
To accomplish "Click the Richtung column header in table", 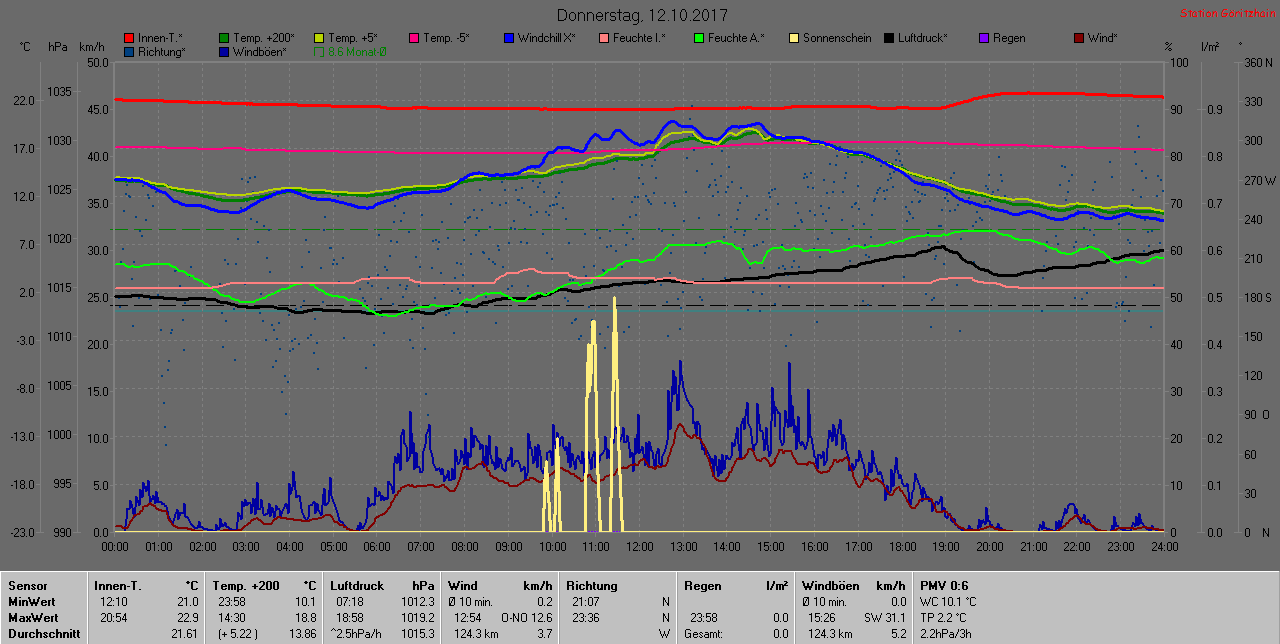I will click(x=592, y=586).
